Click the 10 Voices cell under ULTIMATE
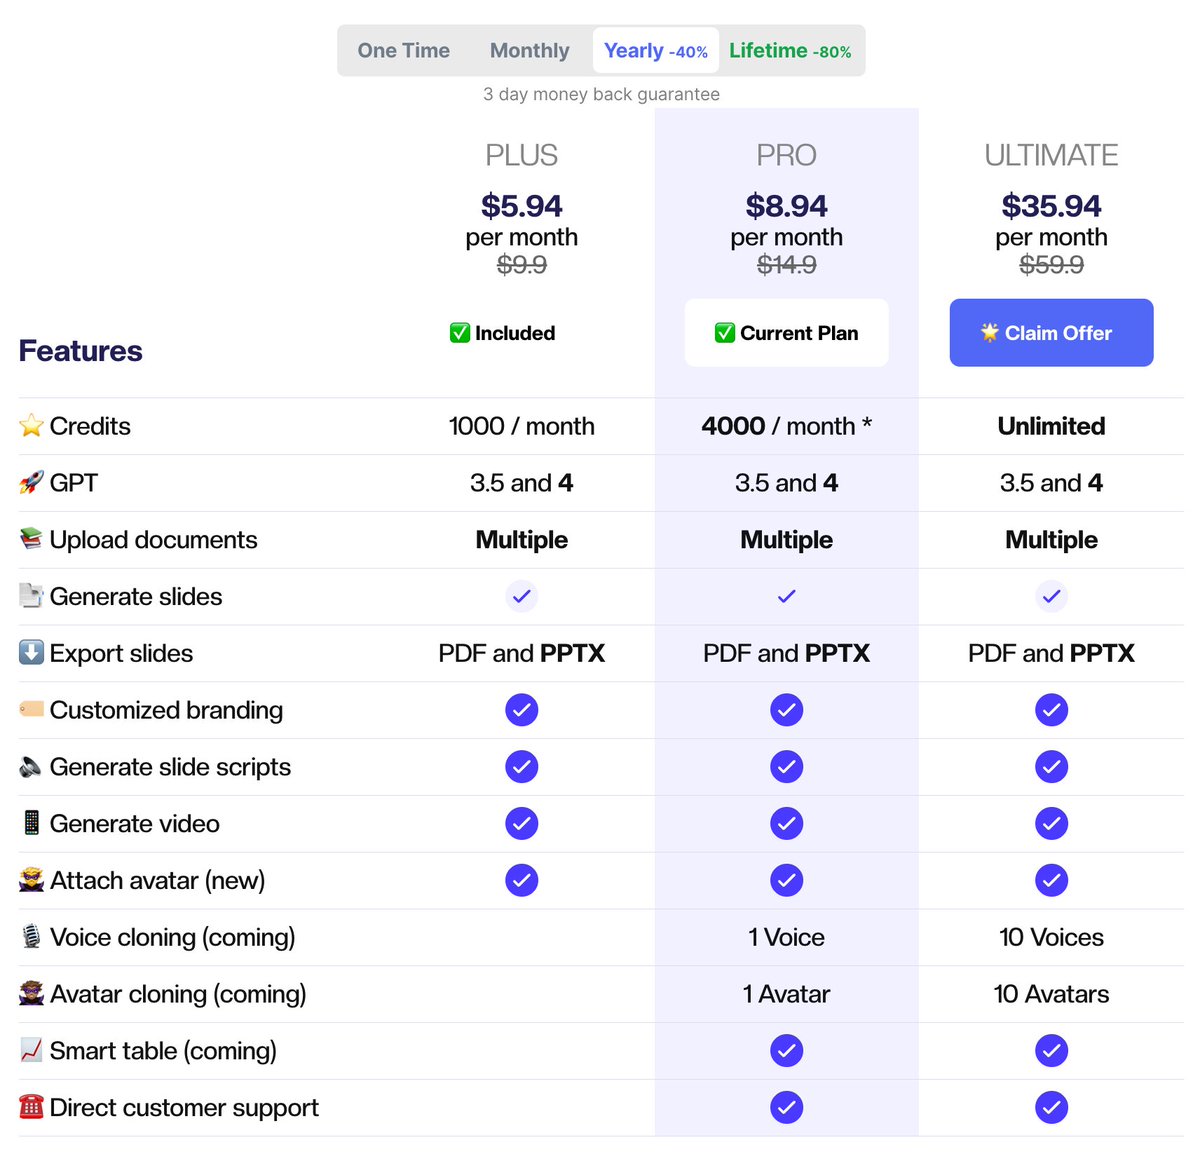The width and height of the screenshot is (1200, 1161). [x=1051, y=937]
